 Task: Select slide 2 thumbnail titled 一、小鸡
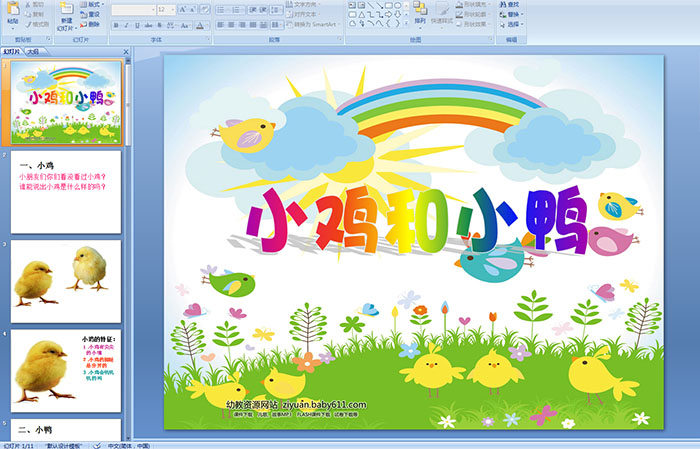(66, 192)
